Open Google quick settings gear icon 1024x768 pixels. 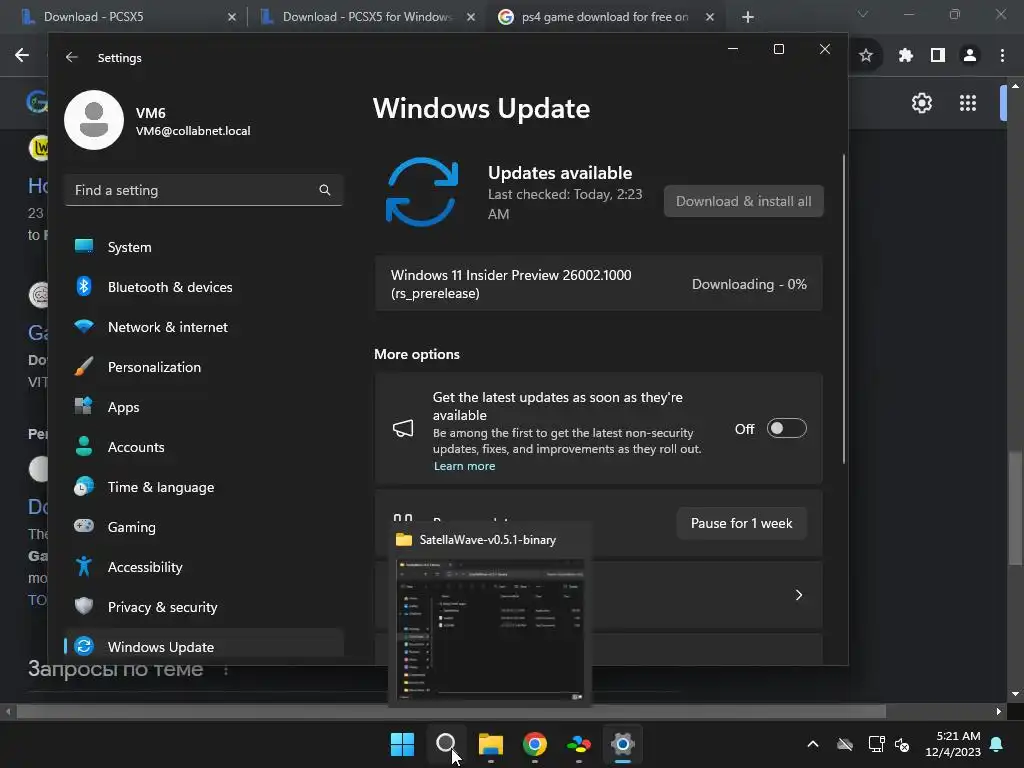921,103
